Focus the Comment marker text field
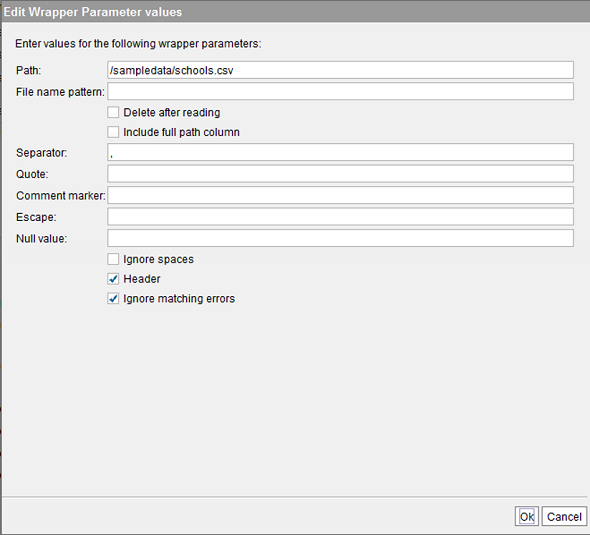 tap(340, 195)
